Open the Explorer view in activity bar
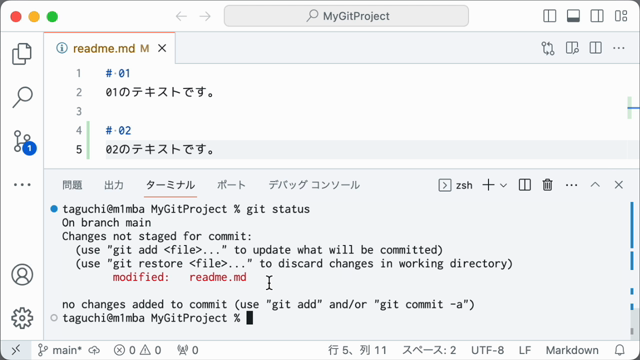 coord(22,54)
